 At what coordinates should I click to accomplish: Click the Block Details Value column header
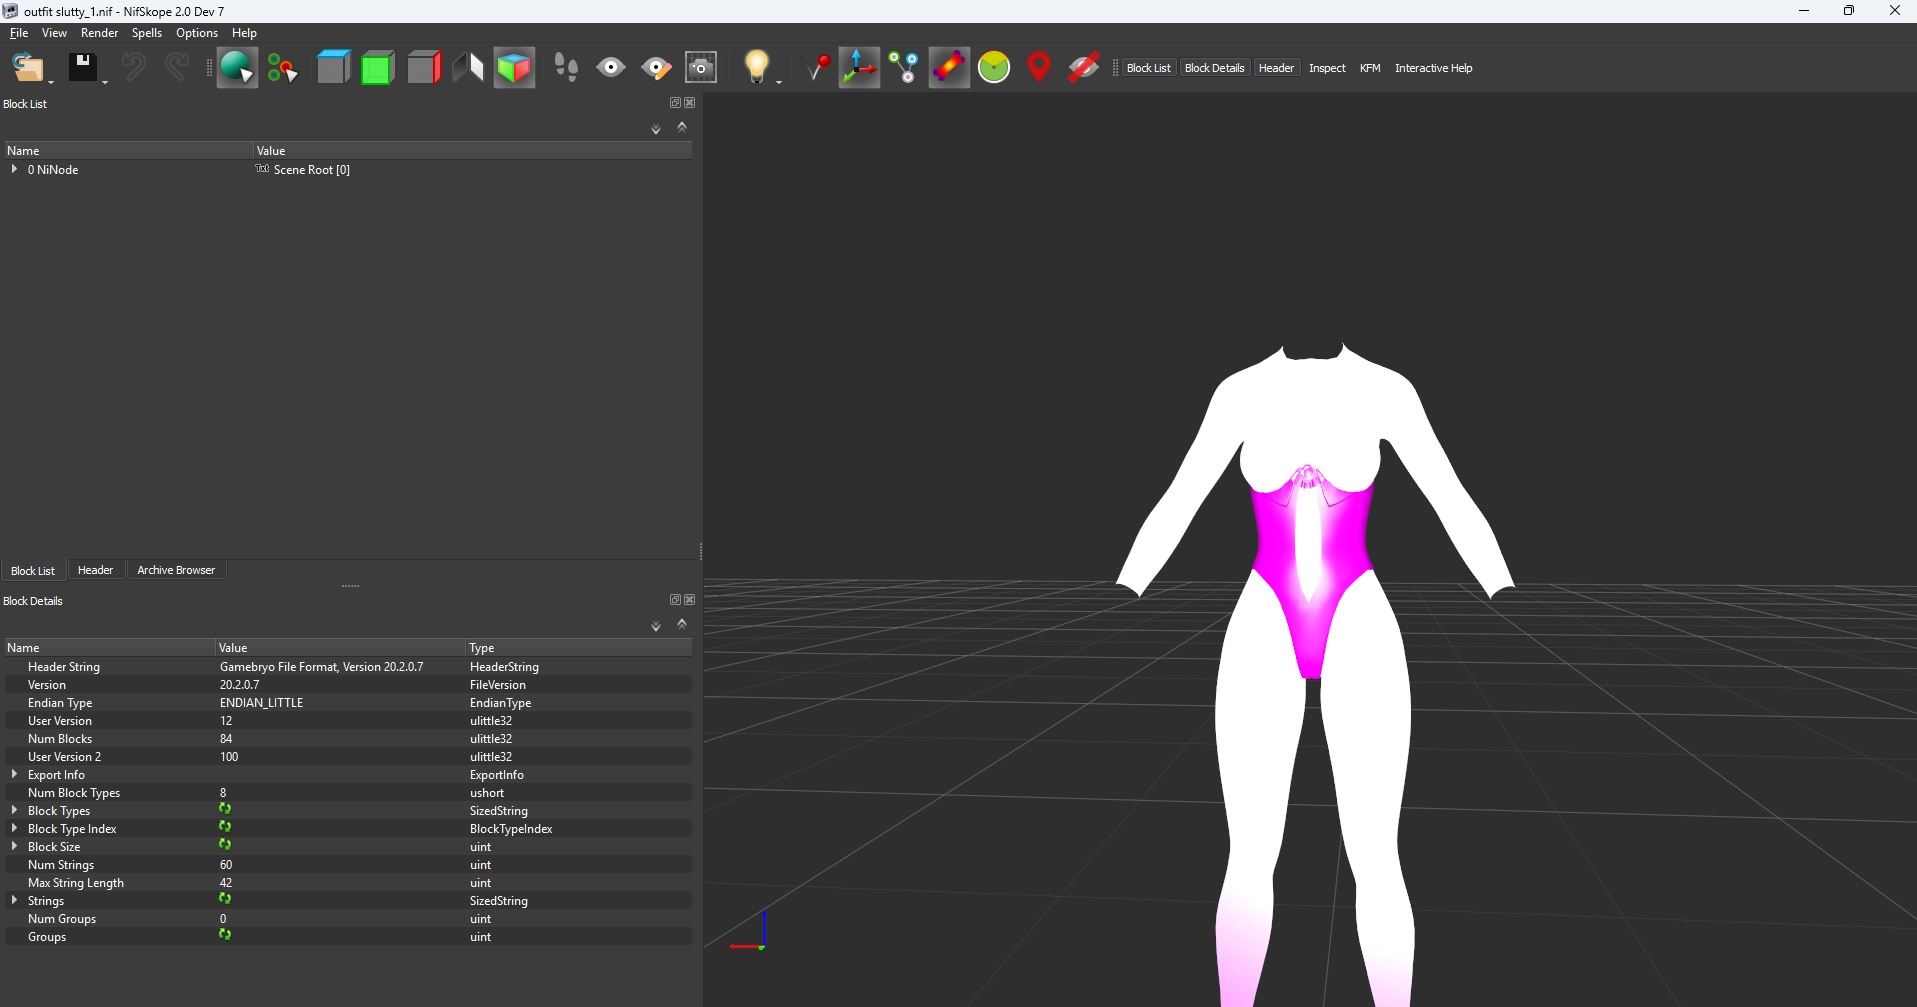(340, 648)
